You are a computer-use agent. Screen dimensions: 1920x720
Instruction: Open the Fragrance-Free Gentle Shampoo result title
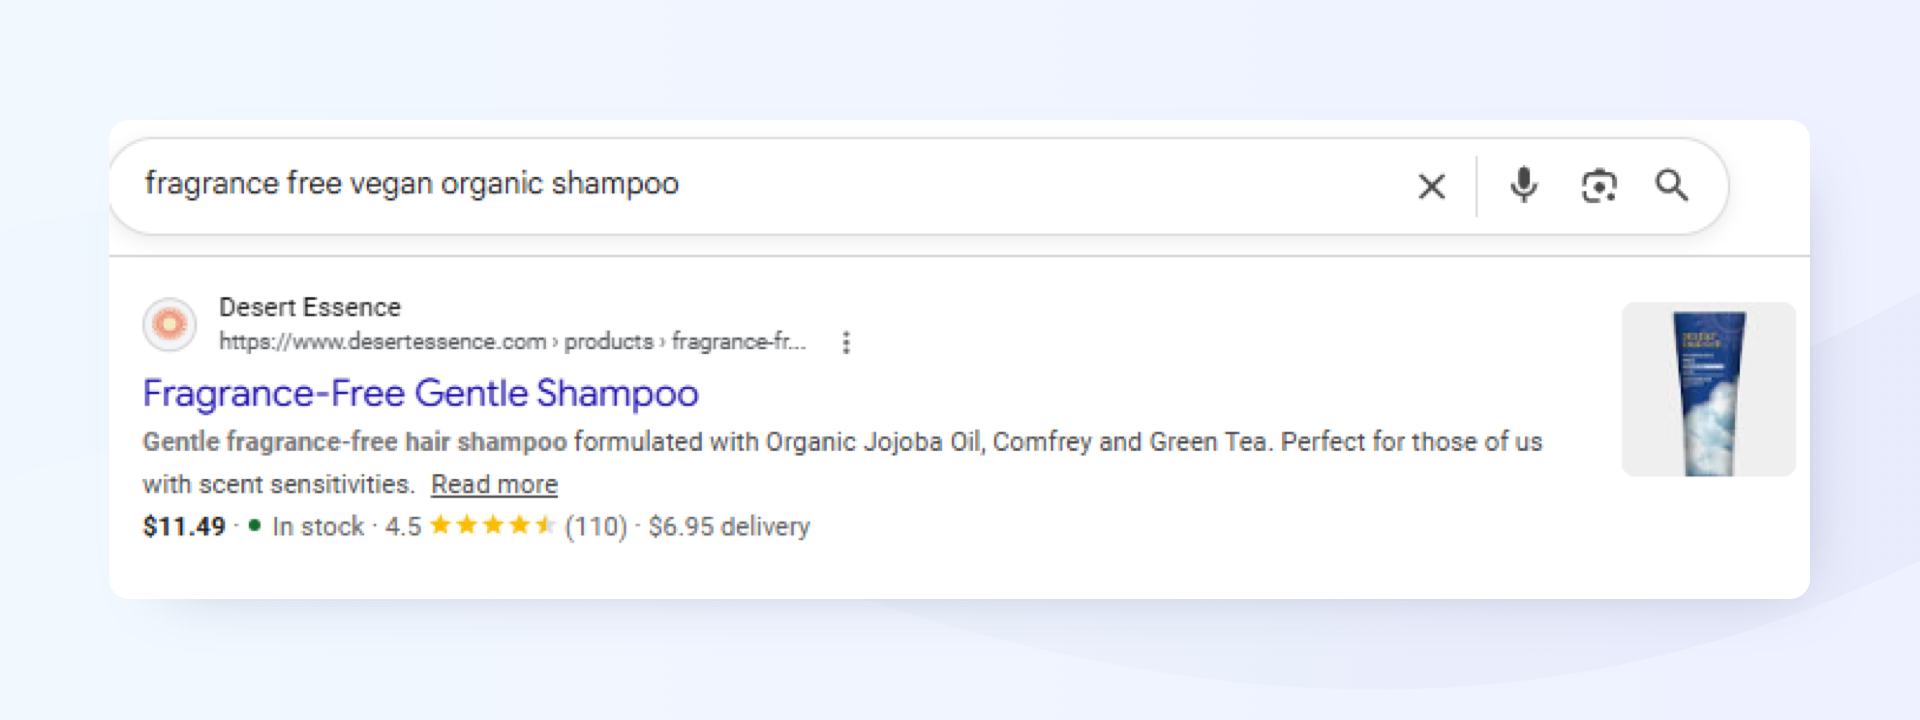click(x=420, y=393)
